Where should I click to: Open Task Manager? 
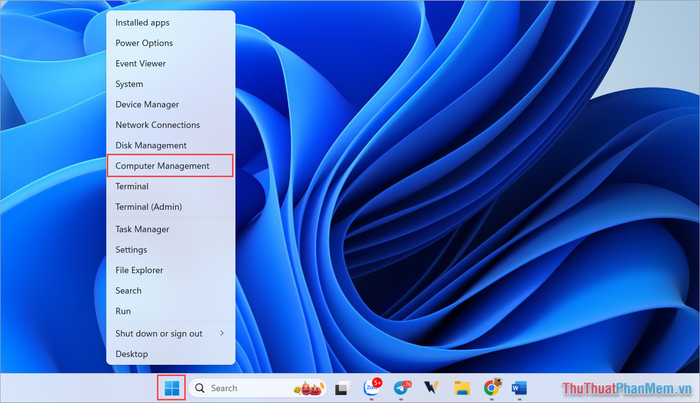[x=171, y=229]
